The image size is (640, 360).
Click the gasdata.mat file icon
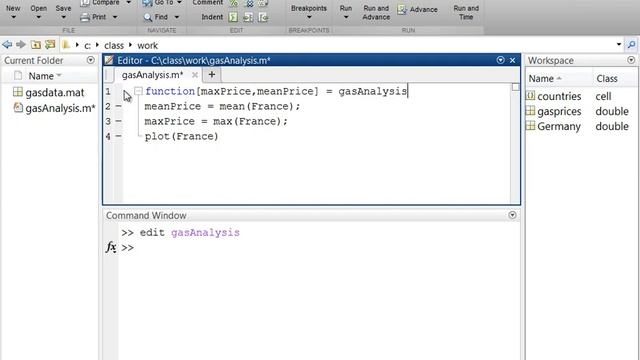[x=18, y=92]
